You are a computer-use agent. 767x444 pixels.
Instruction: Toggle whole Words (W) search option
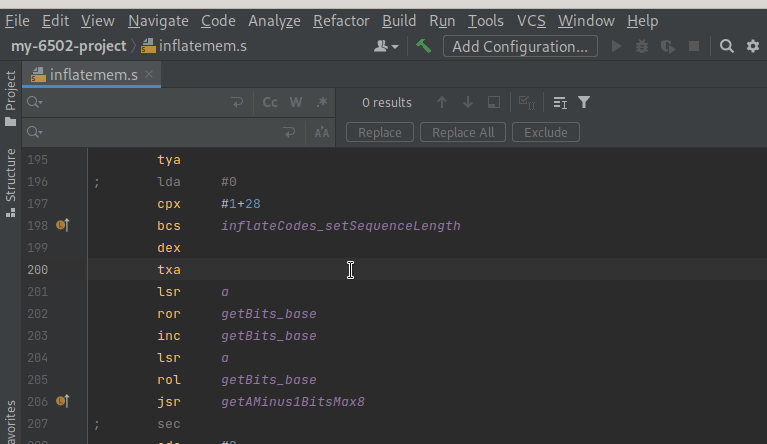[296, 102]
